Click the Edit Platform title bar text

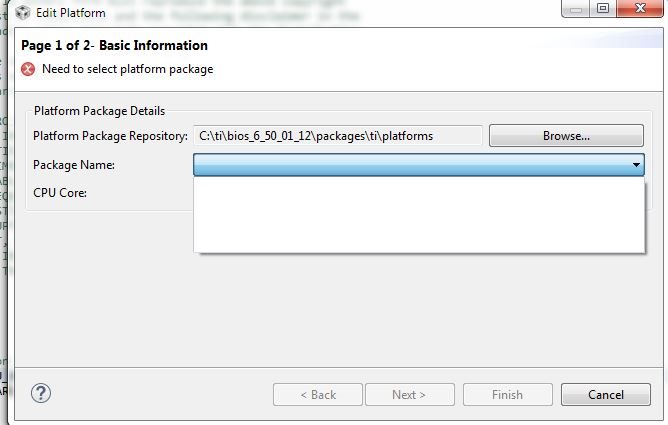tap(72, 13)
